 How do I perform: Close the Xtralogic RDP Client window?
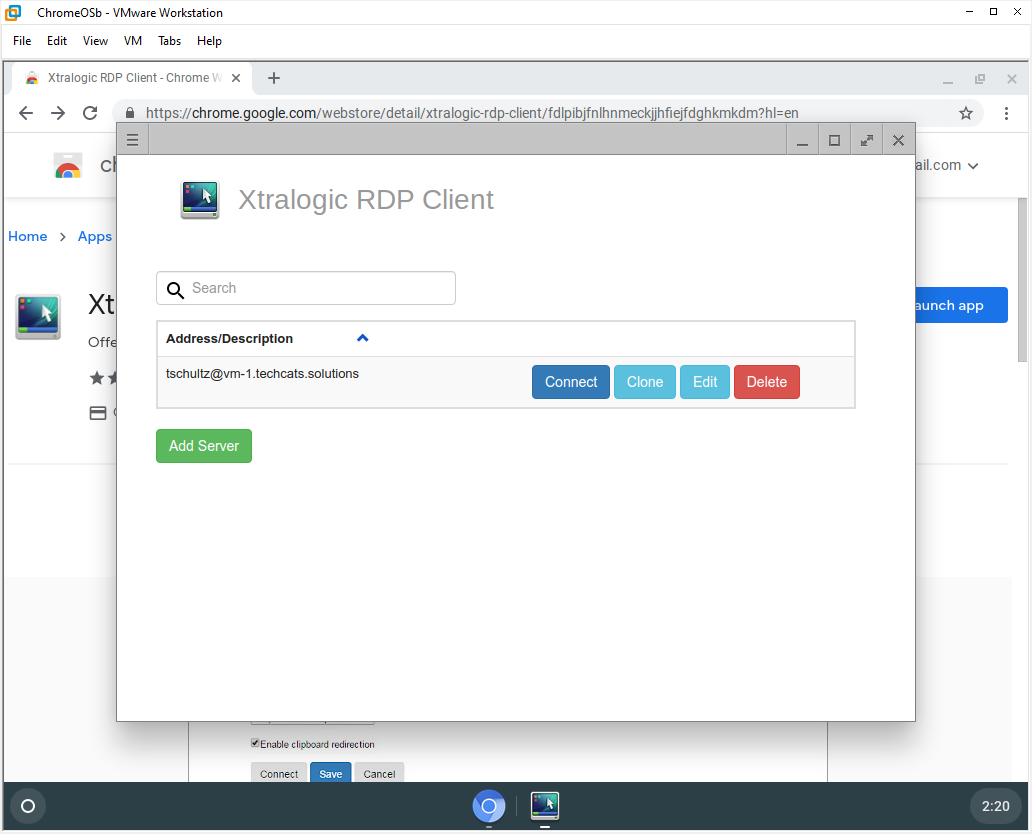tap(898, 140)
